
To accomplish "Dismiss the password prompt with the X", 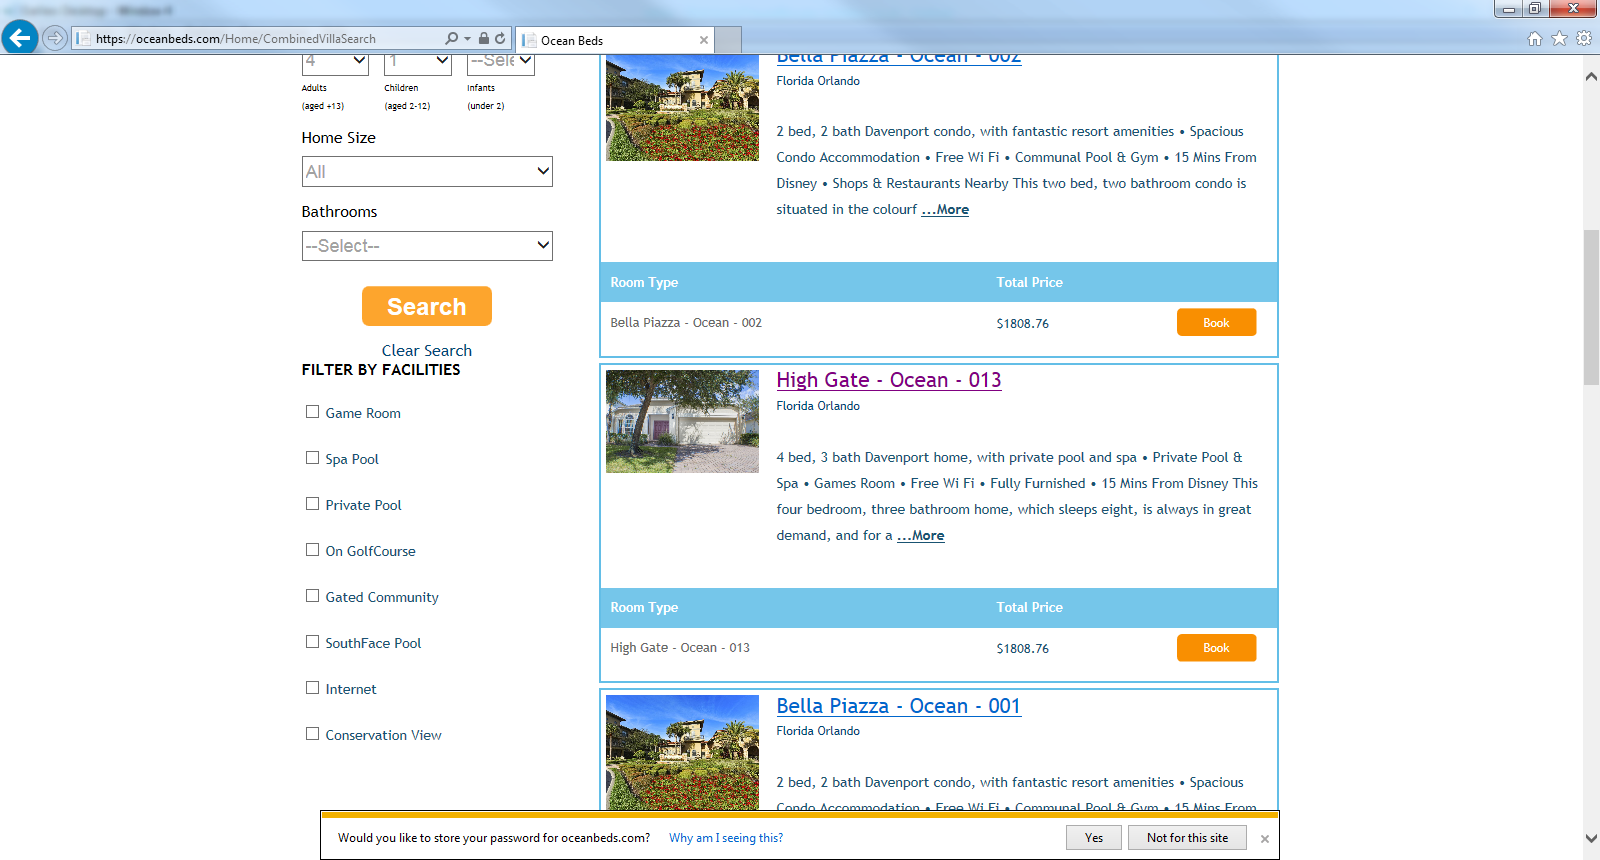I will tap(1265, 839).
